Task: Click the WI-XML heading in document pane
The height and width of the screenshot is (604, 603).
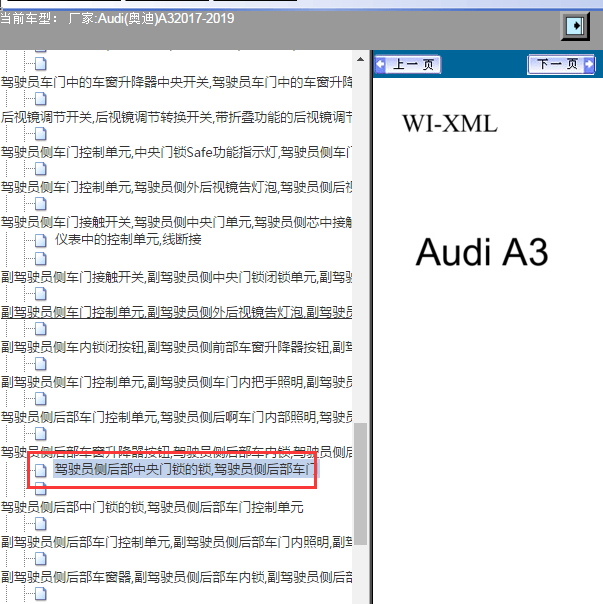Action: (450, 124)
